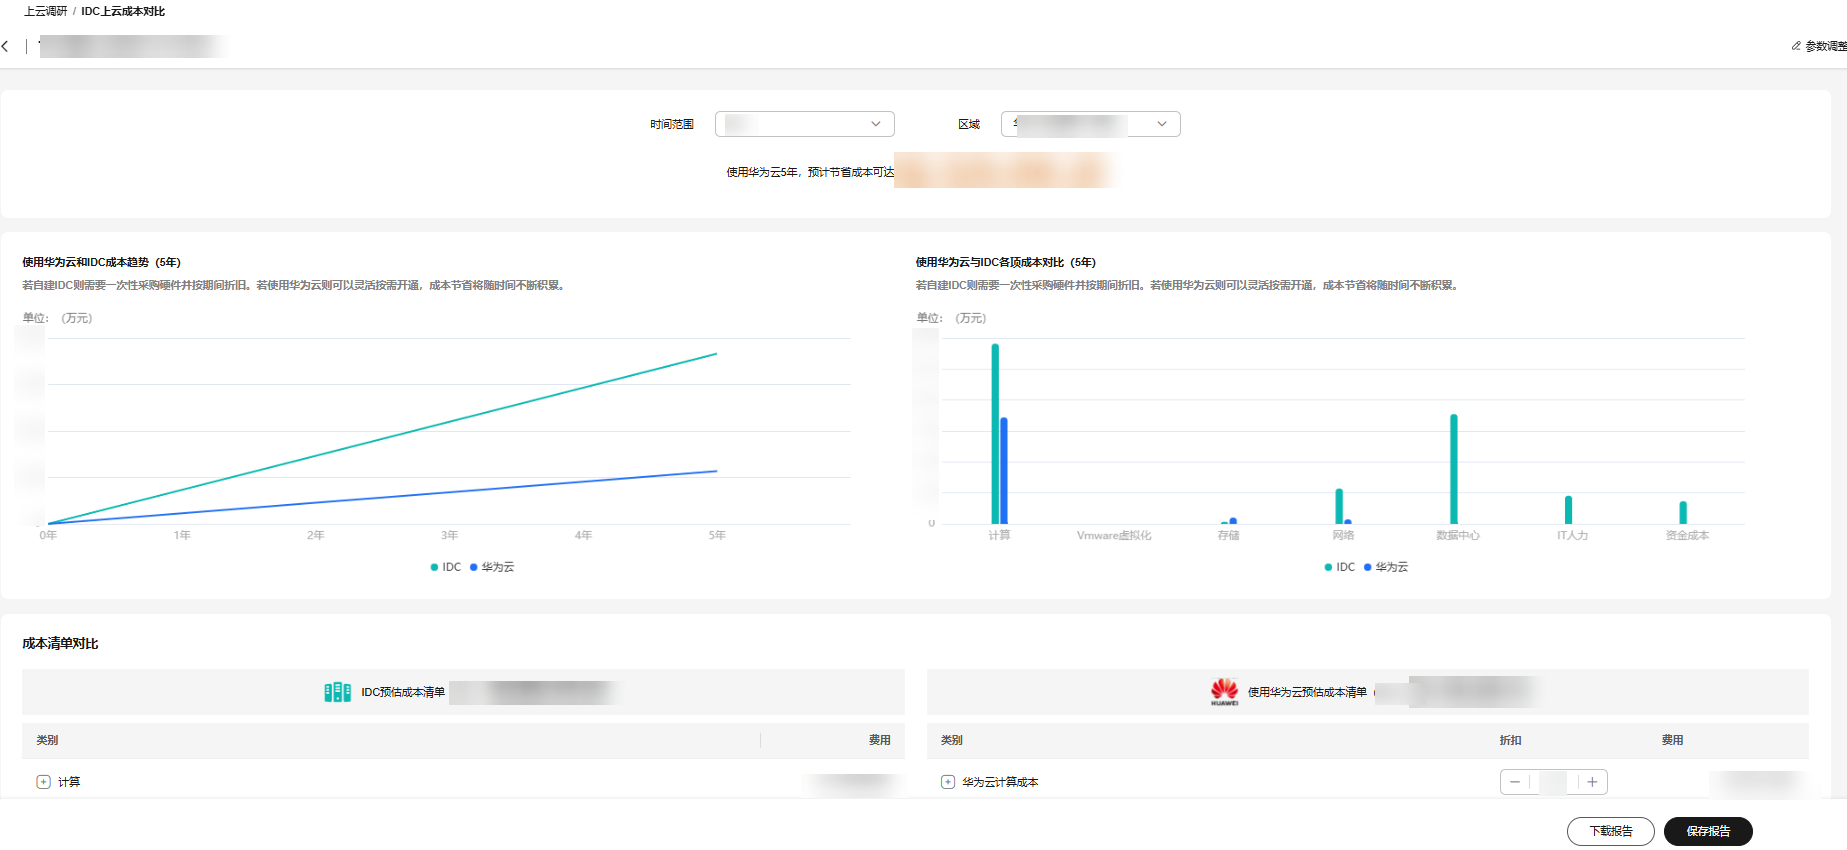Click the 下载报告 button
Screen dimensions: 1847x850
pyautogui.click(x=1611, y=831)
